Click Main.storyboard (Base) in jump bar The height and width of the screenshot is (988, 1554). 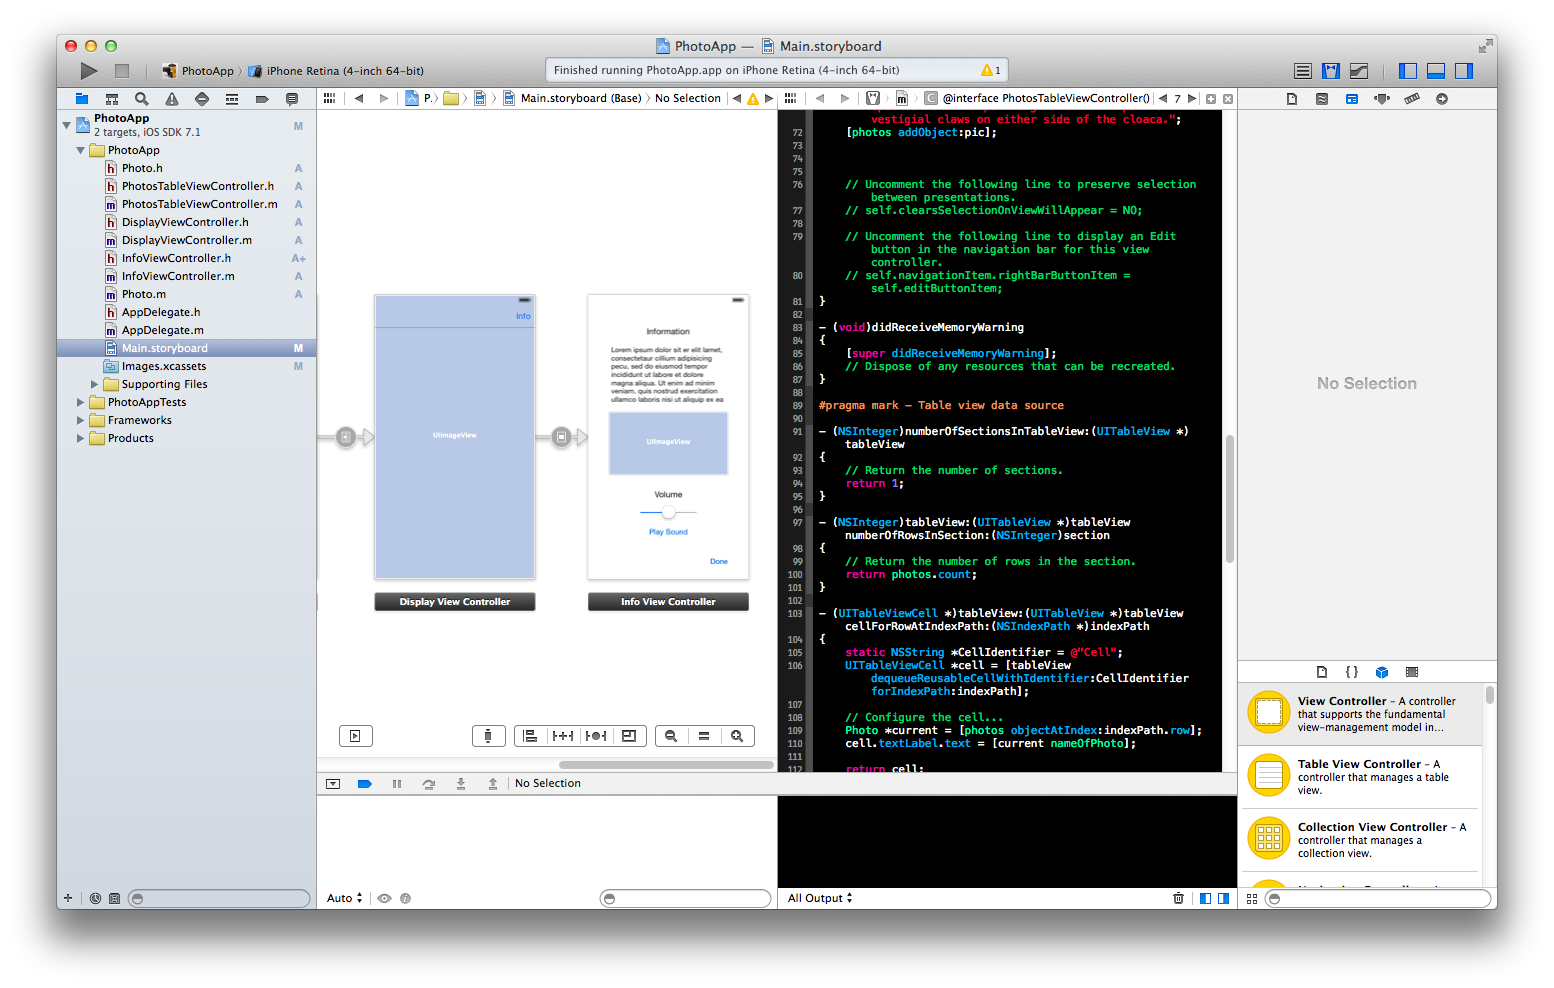tap(572, 98)
